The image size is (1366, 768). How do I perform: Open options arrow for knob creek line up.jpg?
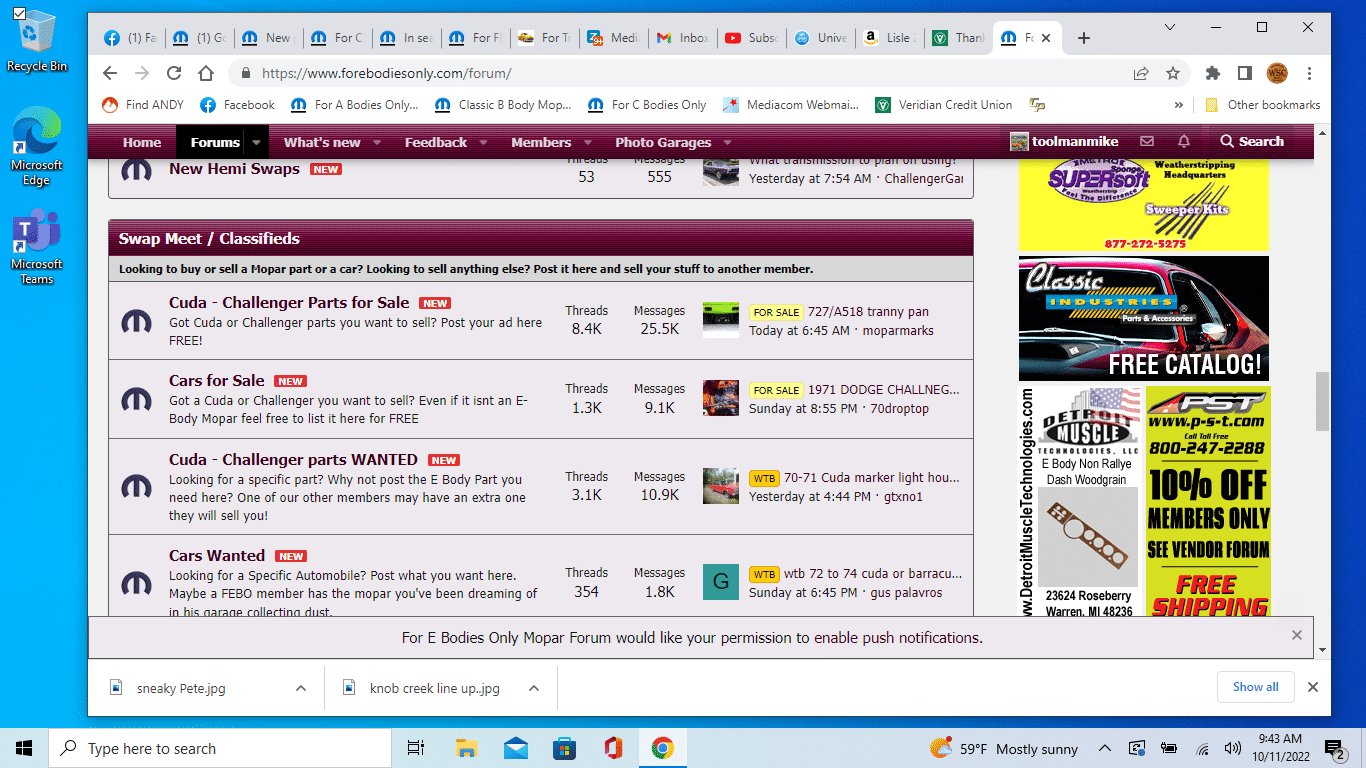click(x=534, y=688)
